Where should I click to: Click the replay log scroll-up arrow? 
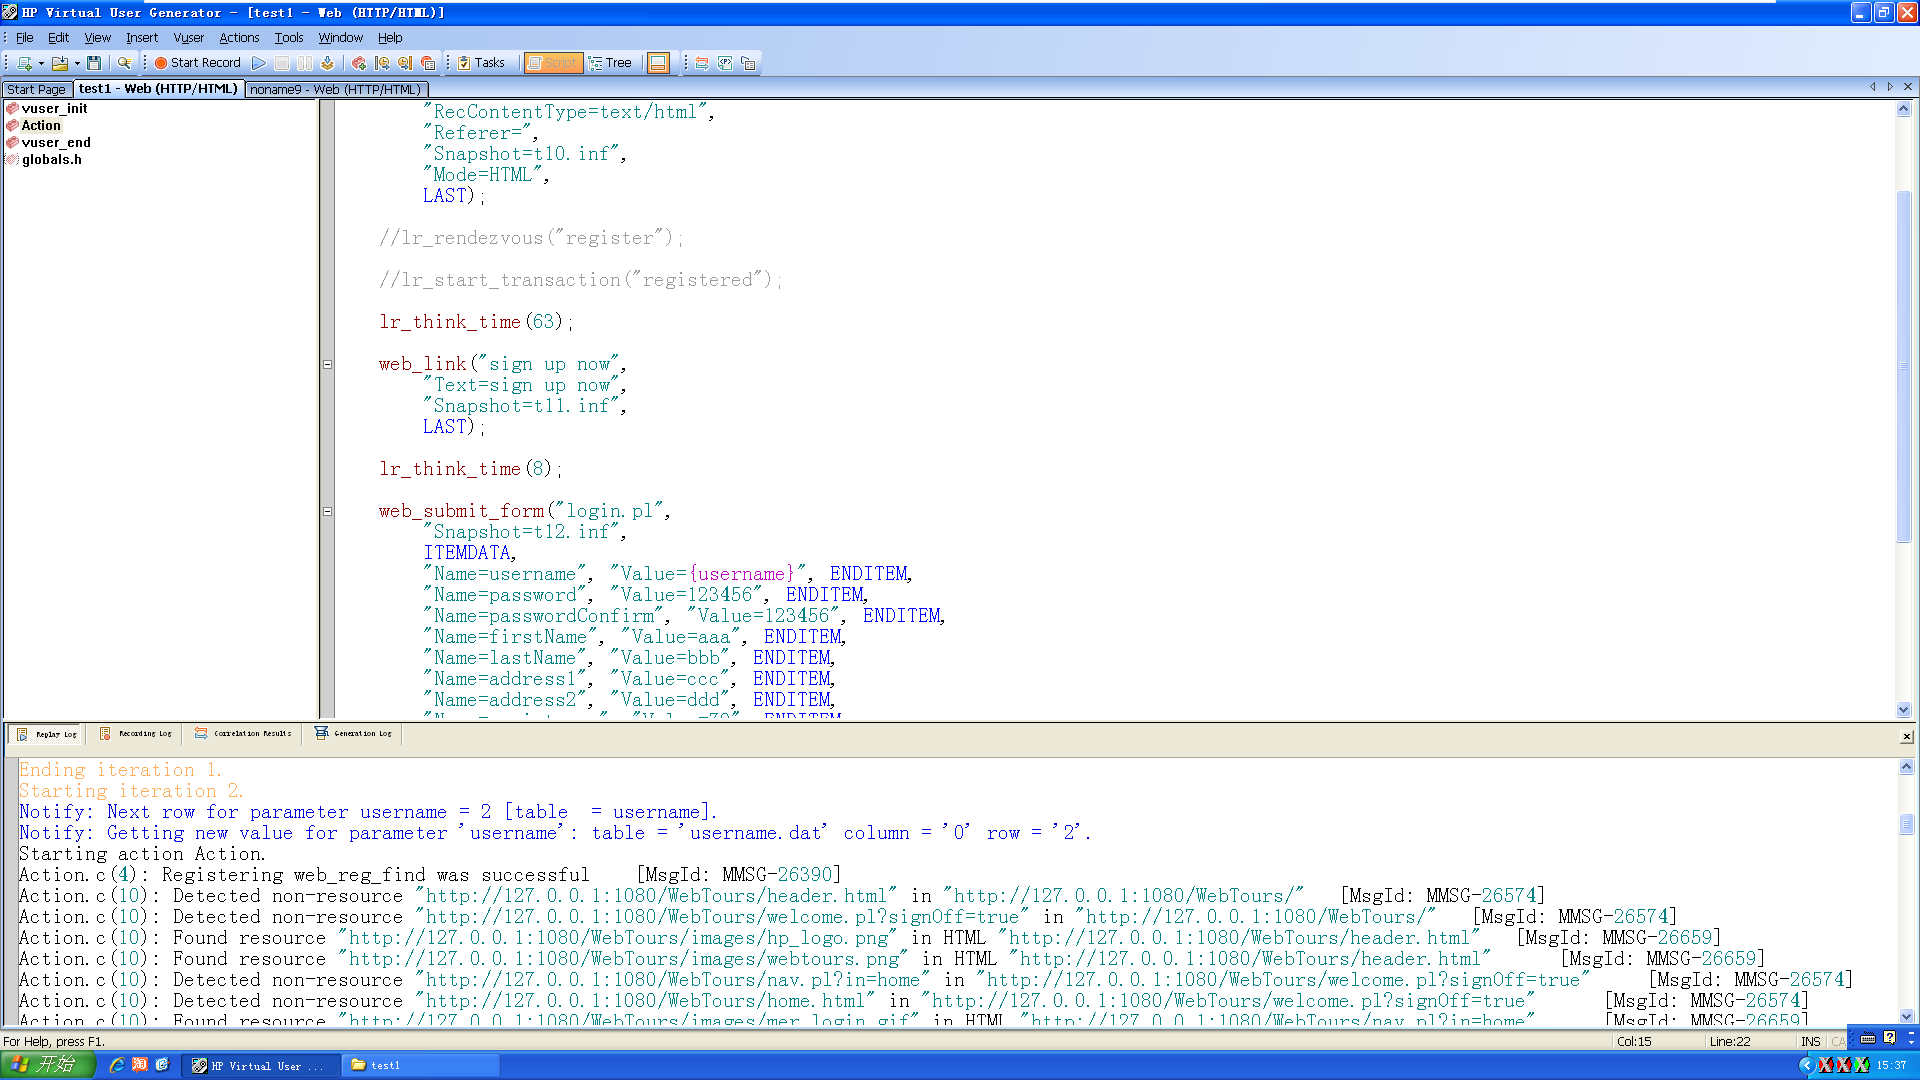click(x=1906, y=767)
